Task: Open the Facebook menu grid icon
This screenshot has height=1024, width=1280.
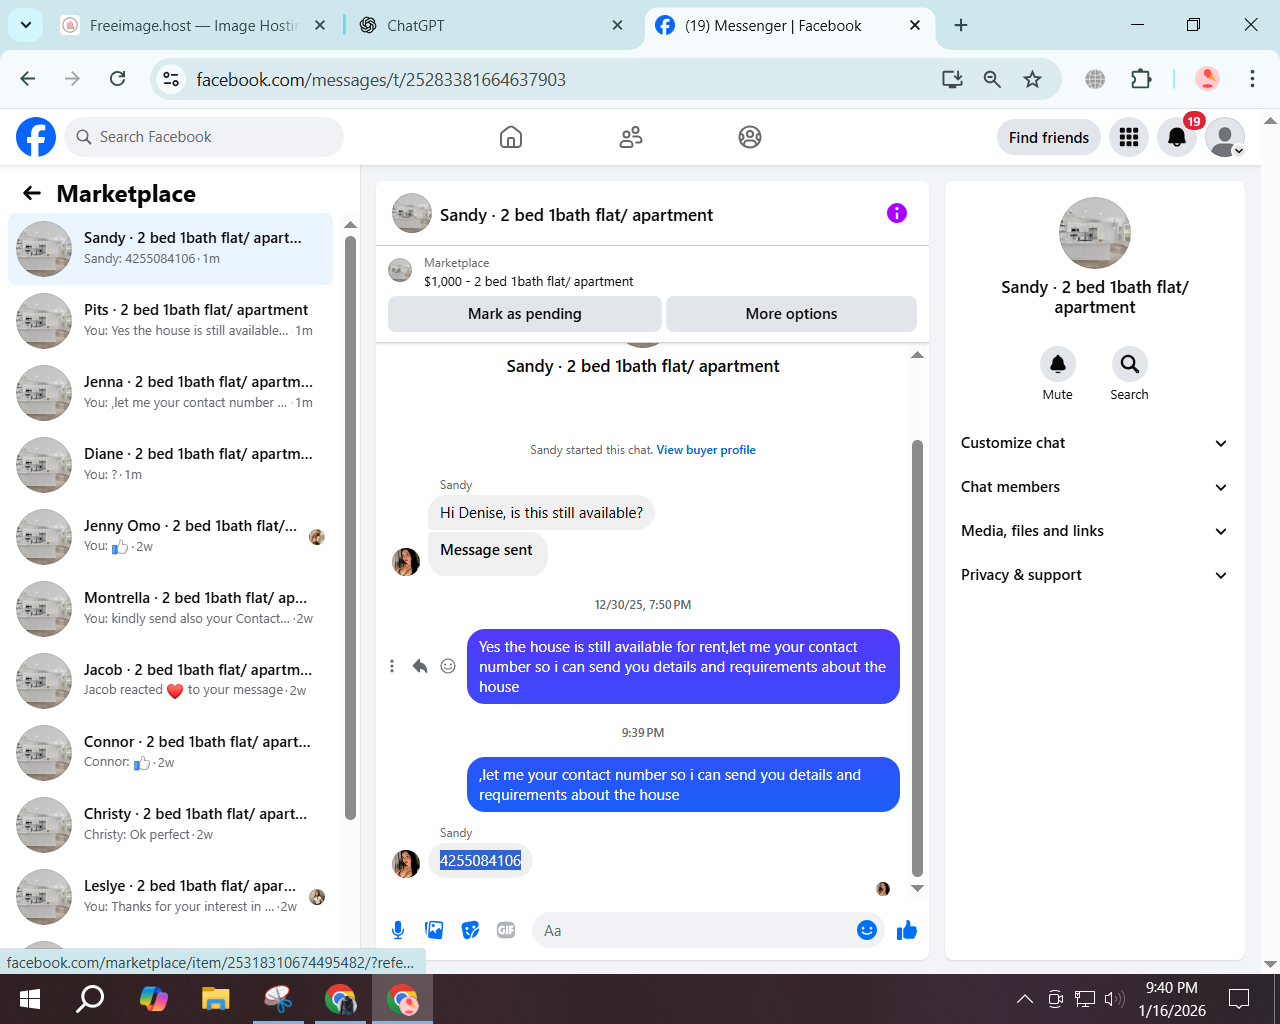Action: 1129,137
